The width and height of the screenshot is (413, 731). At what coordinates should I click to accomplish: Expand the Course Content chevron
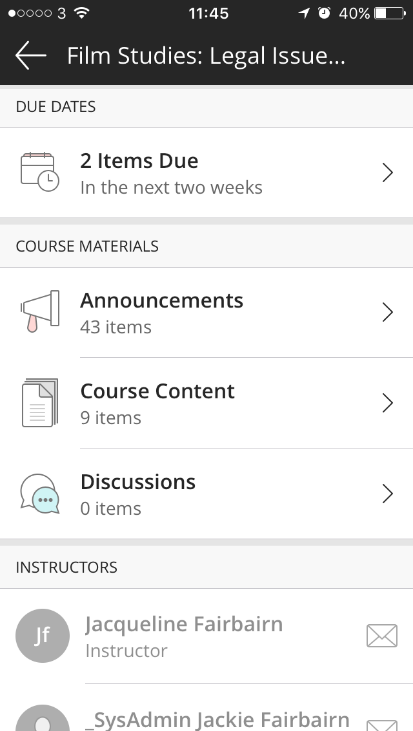pos(387,403)
